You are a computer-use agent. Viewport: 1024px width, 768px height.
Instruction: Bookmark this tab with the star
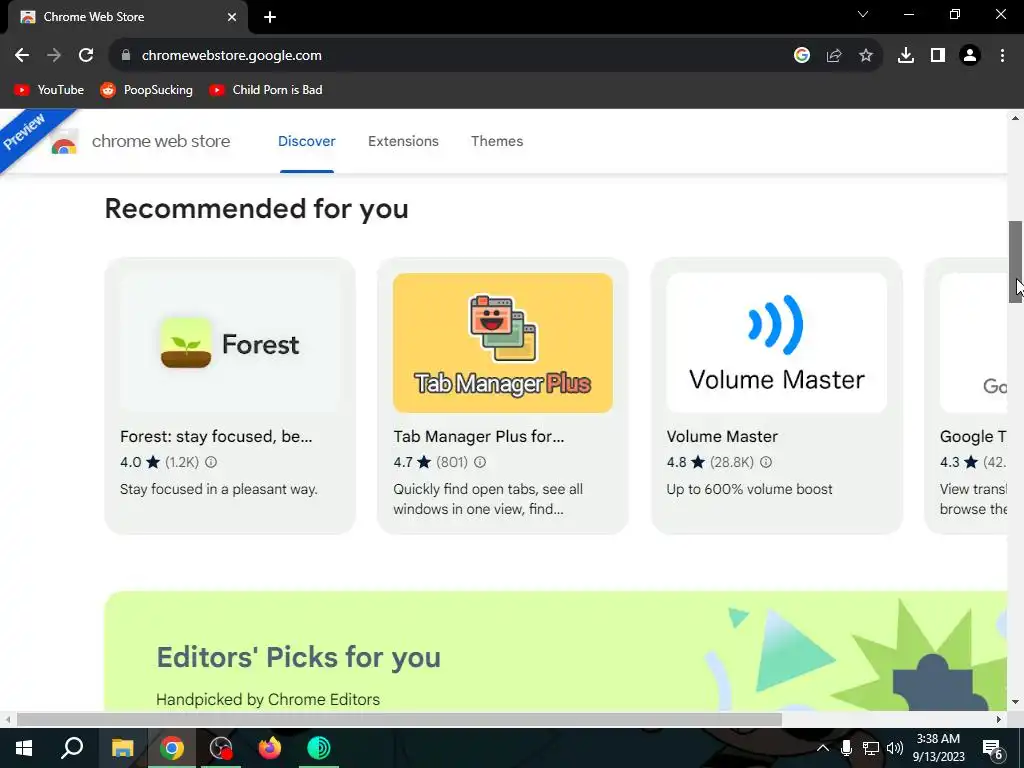point(866,56)
